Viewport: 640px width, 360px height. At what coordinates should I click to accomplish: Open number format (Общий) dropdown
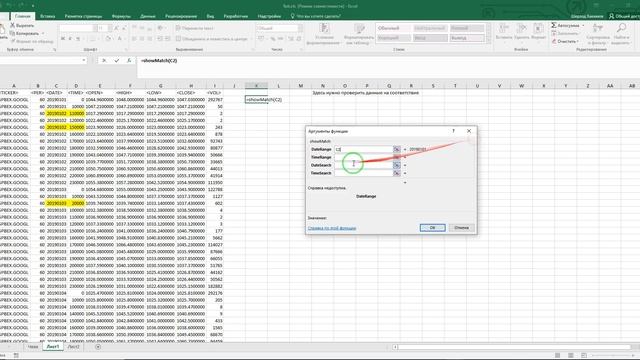(x=300, y=28)
